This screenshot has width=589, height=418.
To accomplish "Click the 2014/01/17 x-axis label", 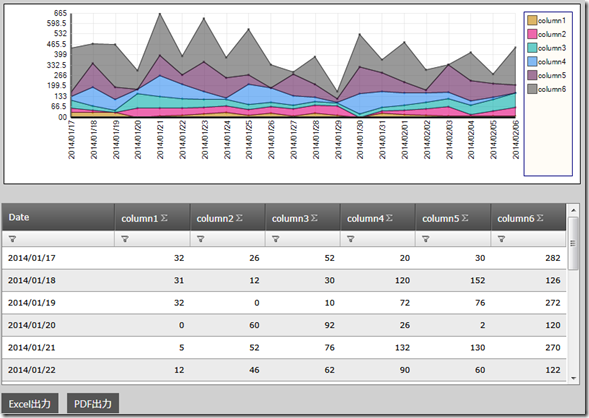I will (71, 140).
